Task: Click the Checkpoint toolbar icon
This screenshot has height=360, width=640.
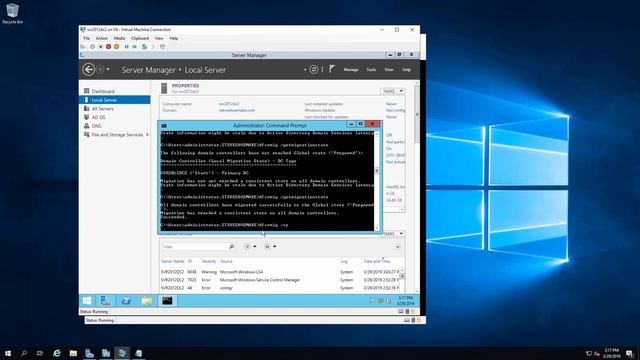Action: tap(144, 47)
